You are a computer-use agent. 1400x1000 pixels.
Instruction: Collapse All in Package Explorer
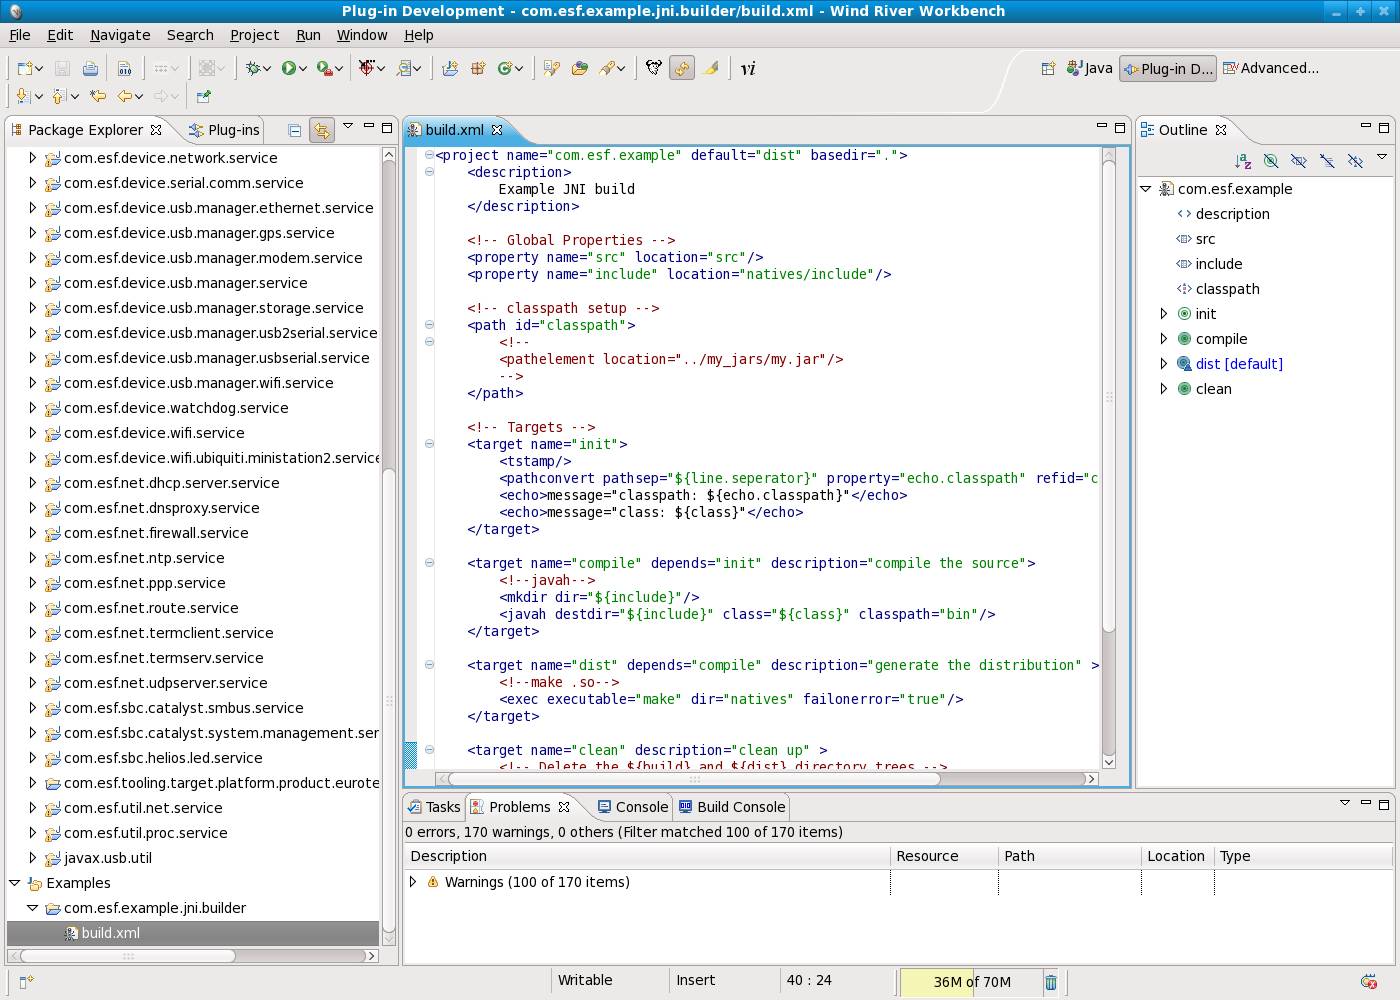(294, 130)
